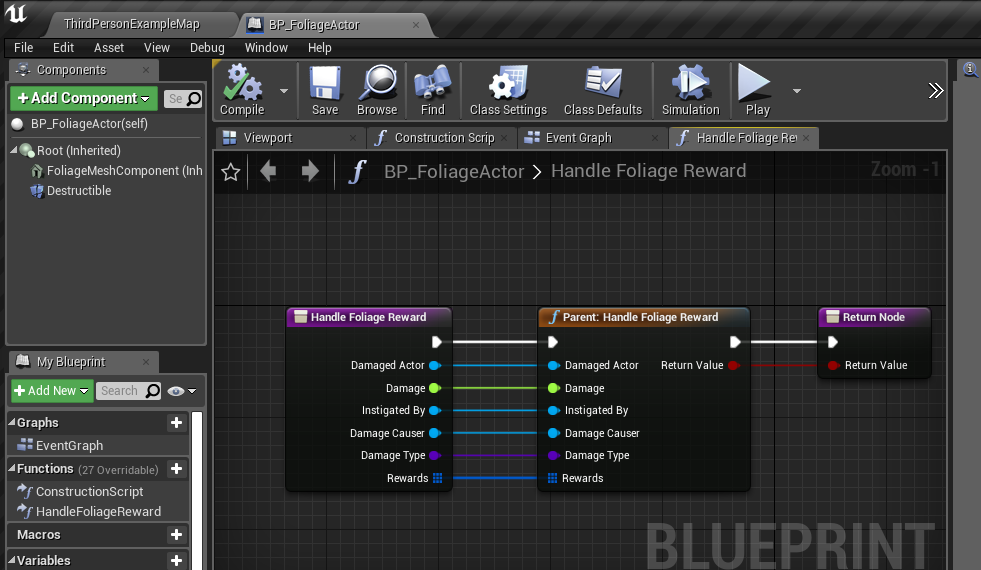Screen dimensions: 981x570
Task: Click the Add New button
Action: click(x=52, y=391)
